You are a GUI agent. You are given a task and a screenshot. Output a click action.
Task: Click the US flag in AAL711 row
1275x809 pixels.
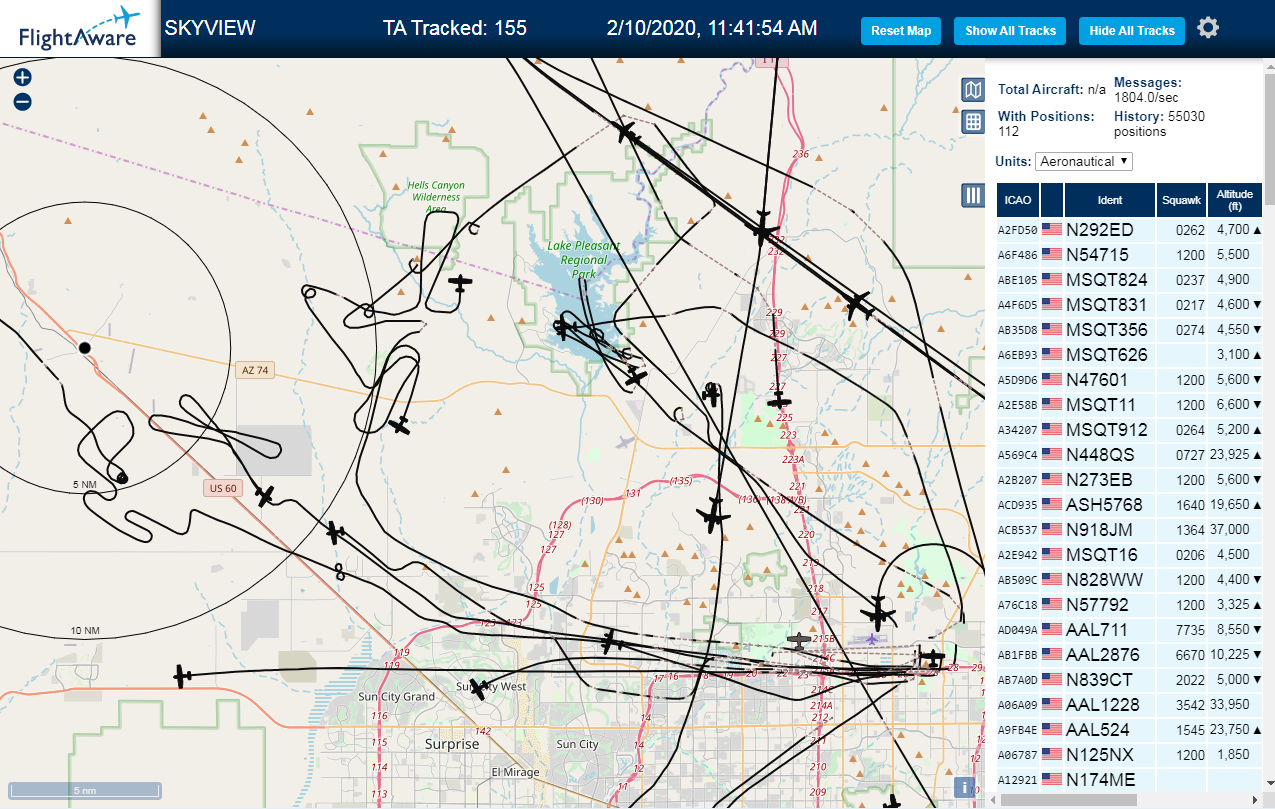pos(1052,629)
